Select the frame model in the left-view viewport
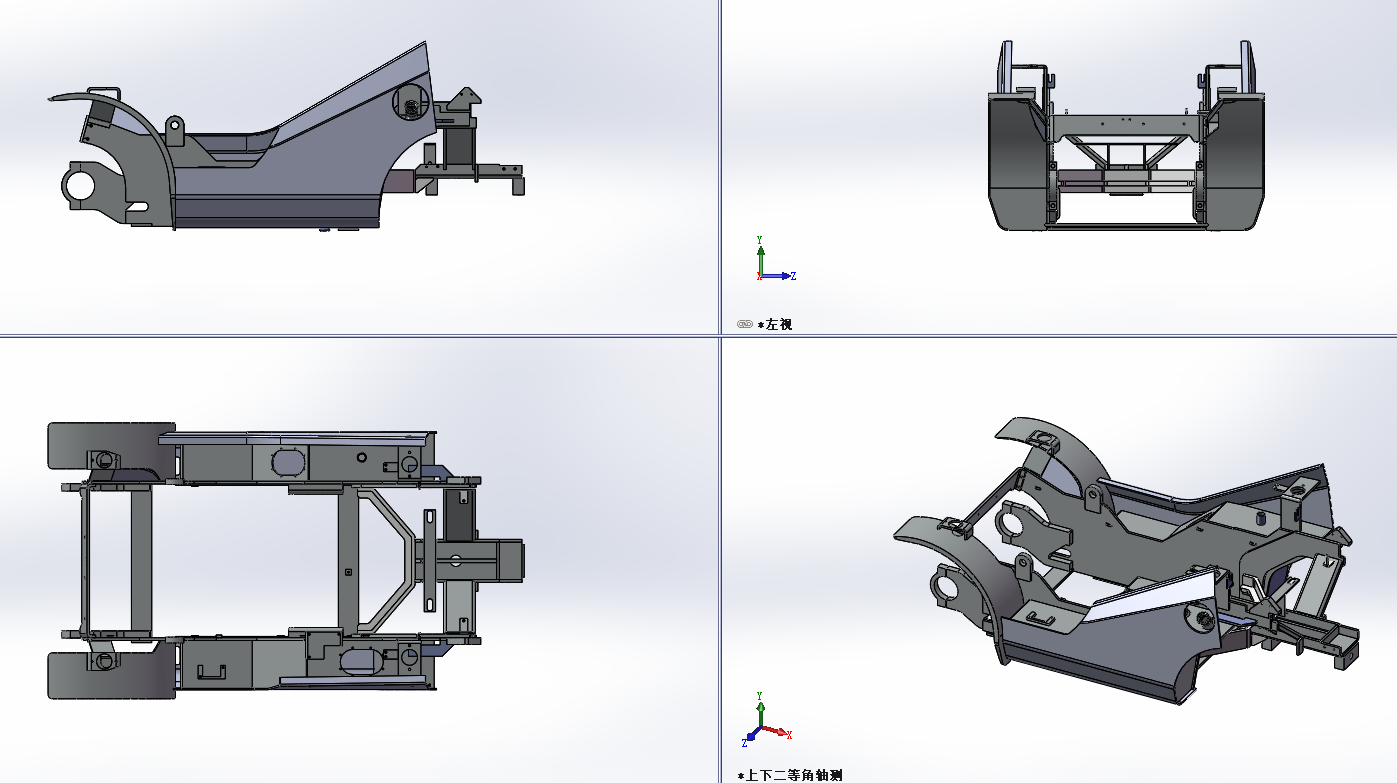 tap(1126, 136)
